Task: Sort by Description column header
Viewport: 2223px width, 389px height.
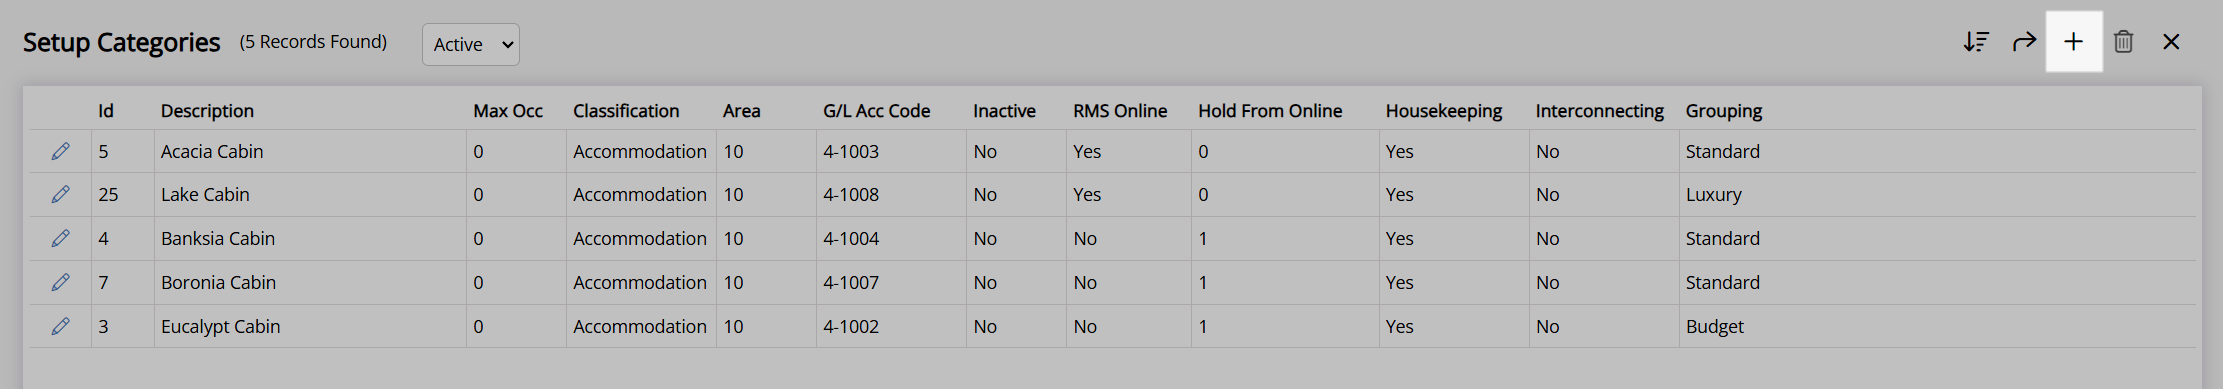Action: [207, 111]
